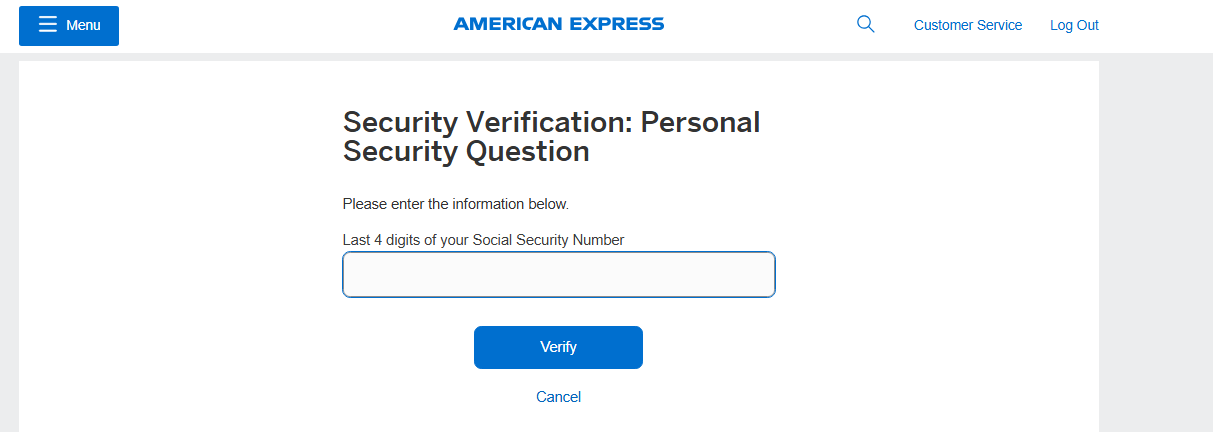Click the American Express logo

[x=558, y=24]
